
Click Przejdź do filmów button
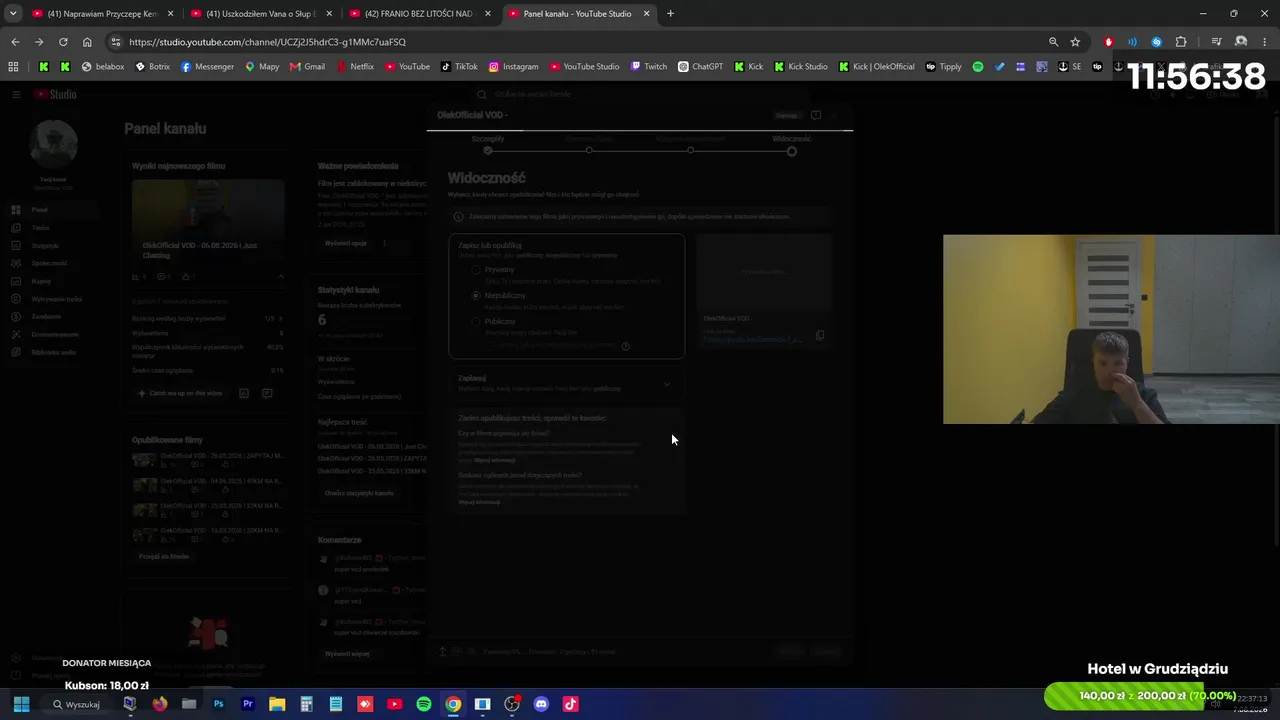coord(164,556)
